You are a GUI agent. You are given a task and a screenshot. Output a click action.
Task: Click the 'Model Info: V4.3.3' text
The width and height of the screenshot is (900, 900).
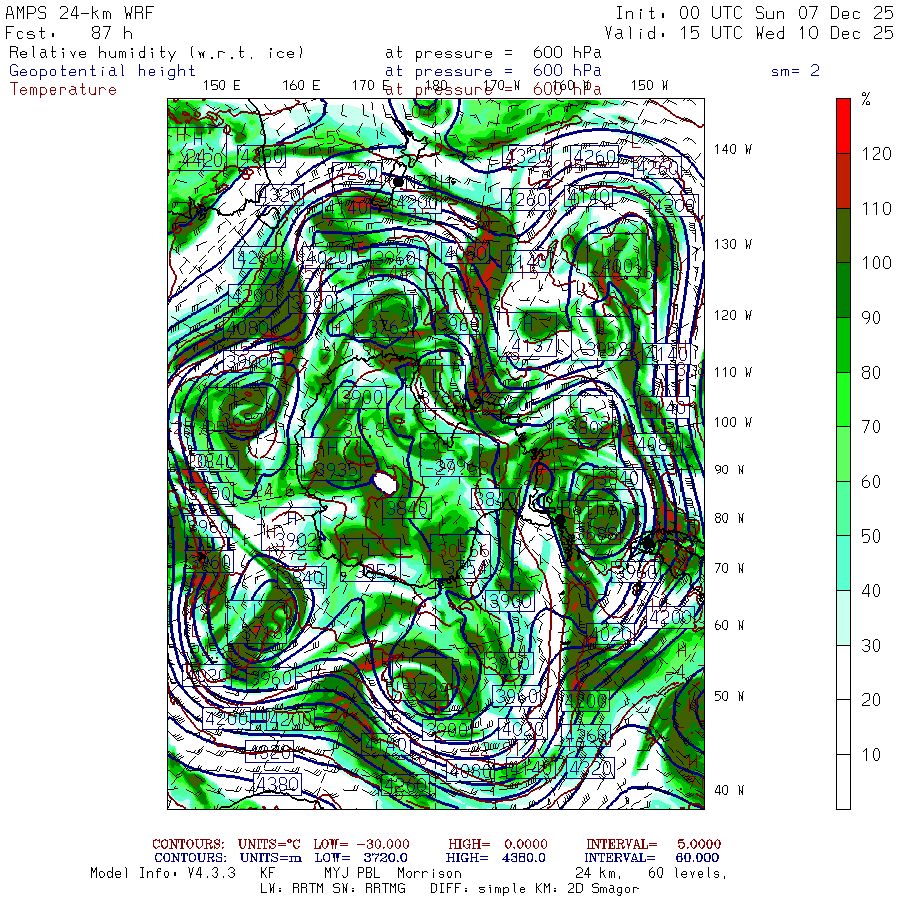coord(163,874)
